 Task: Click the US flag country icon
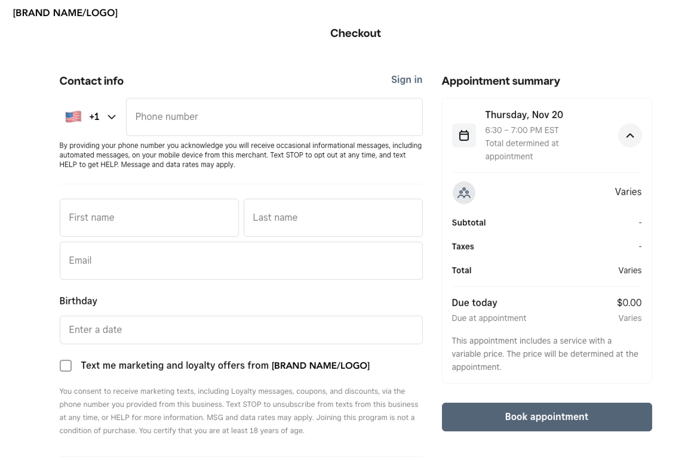click(x=73, y=117)
